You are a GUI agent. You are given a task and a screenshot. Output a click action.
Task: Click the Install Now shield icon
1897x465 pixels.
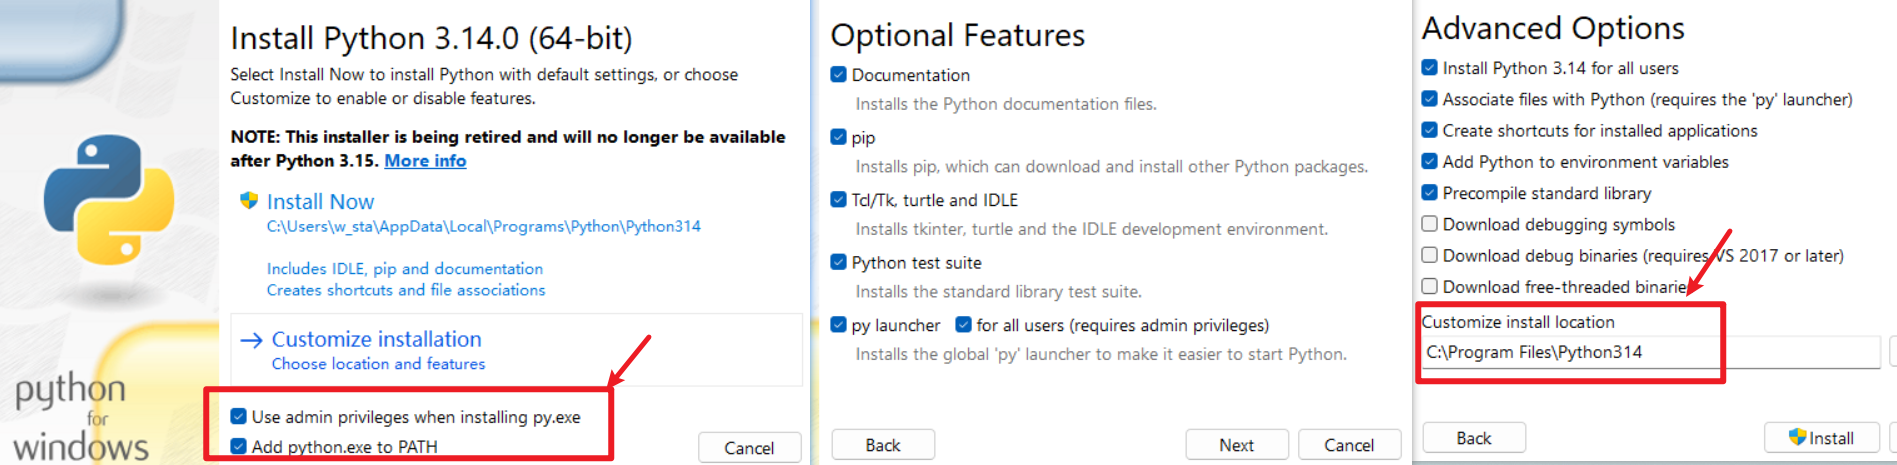(x=249, y=201)
